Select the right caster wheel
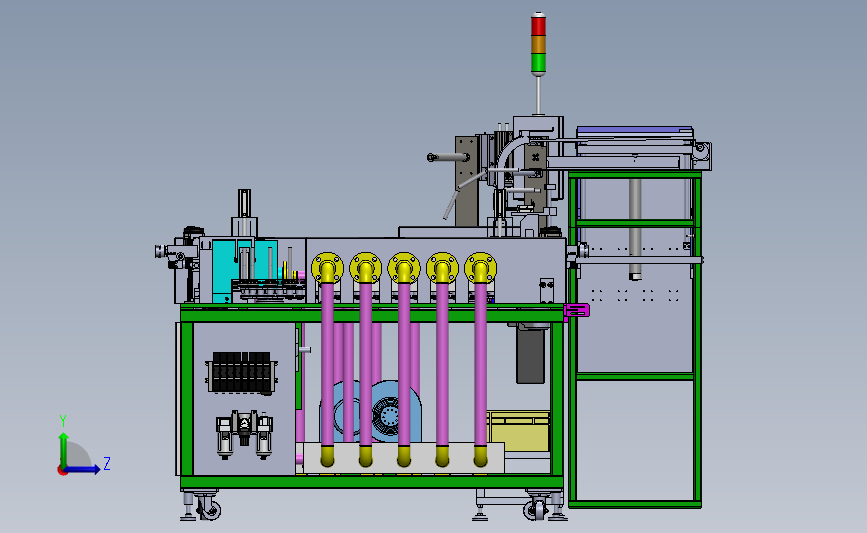The width and height of the screenshot is (867, 533). tap(534, 509)
